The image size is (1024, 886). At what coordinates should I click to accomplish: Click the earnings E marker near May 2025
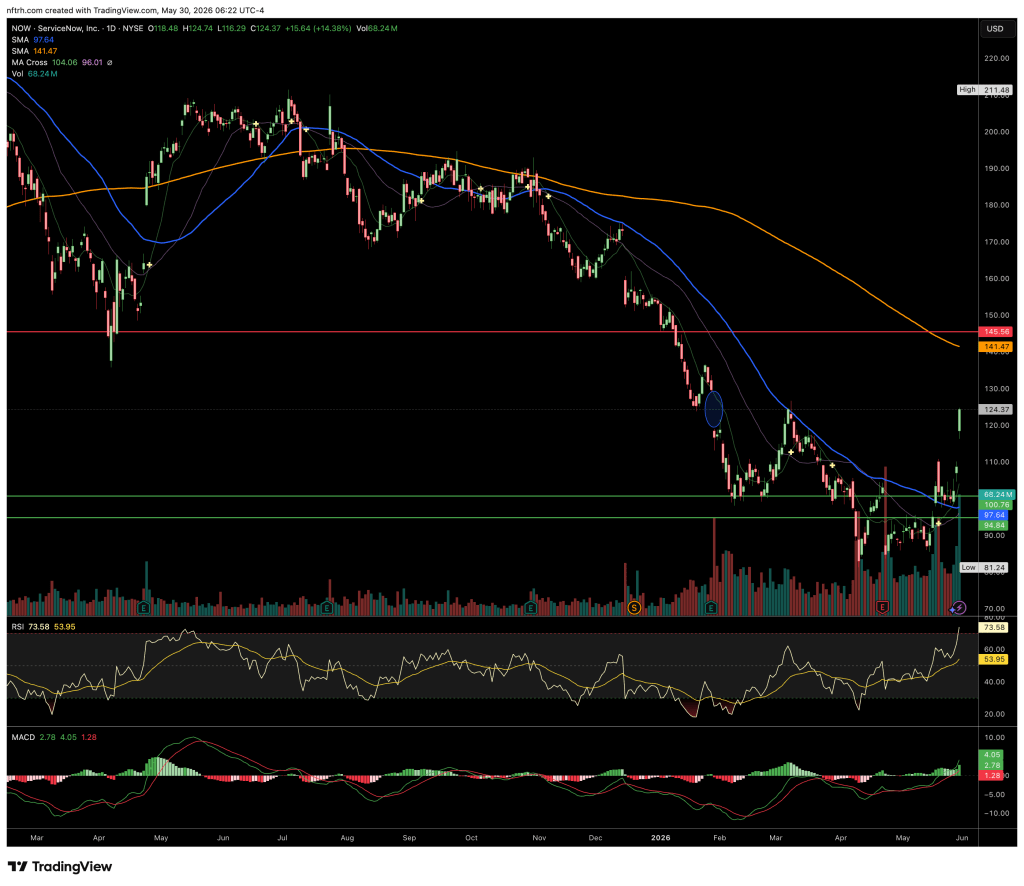click(x=144, y=608)
